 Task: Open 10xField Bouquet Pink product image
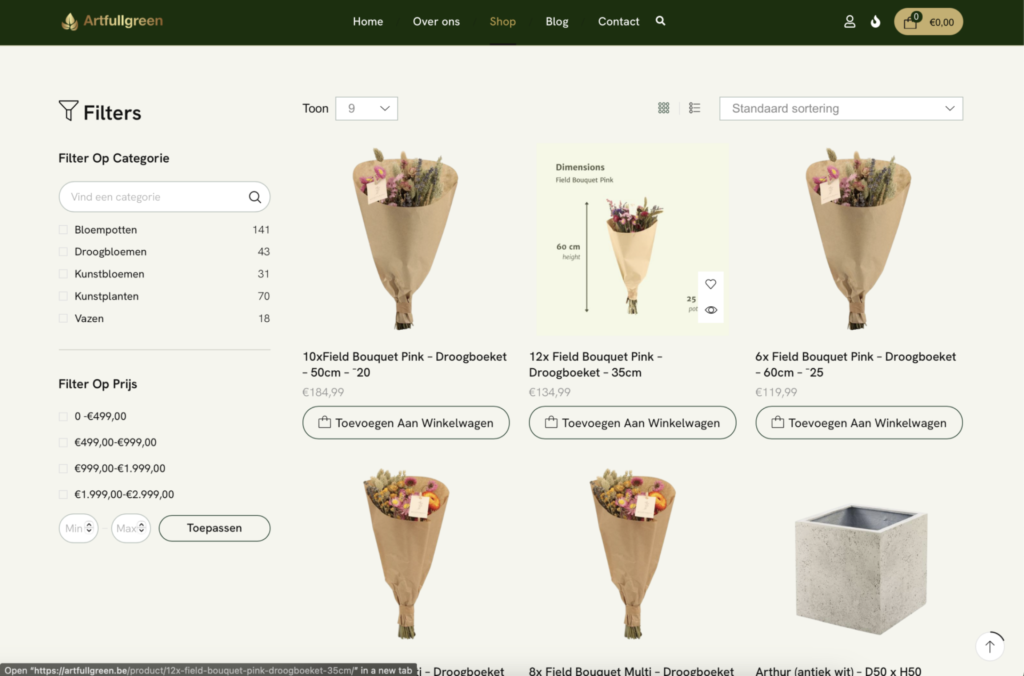(x=406, y=238)
